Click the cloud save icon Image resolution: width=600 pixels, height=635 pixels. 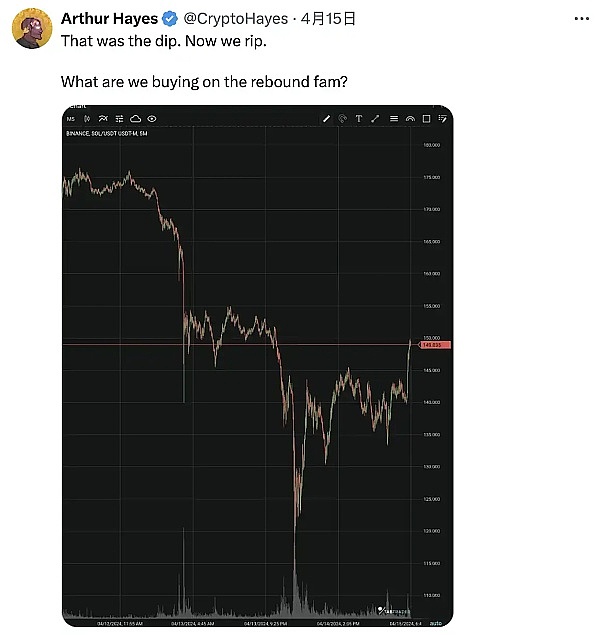coord(135,118)
